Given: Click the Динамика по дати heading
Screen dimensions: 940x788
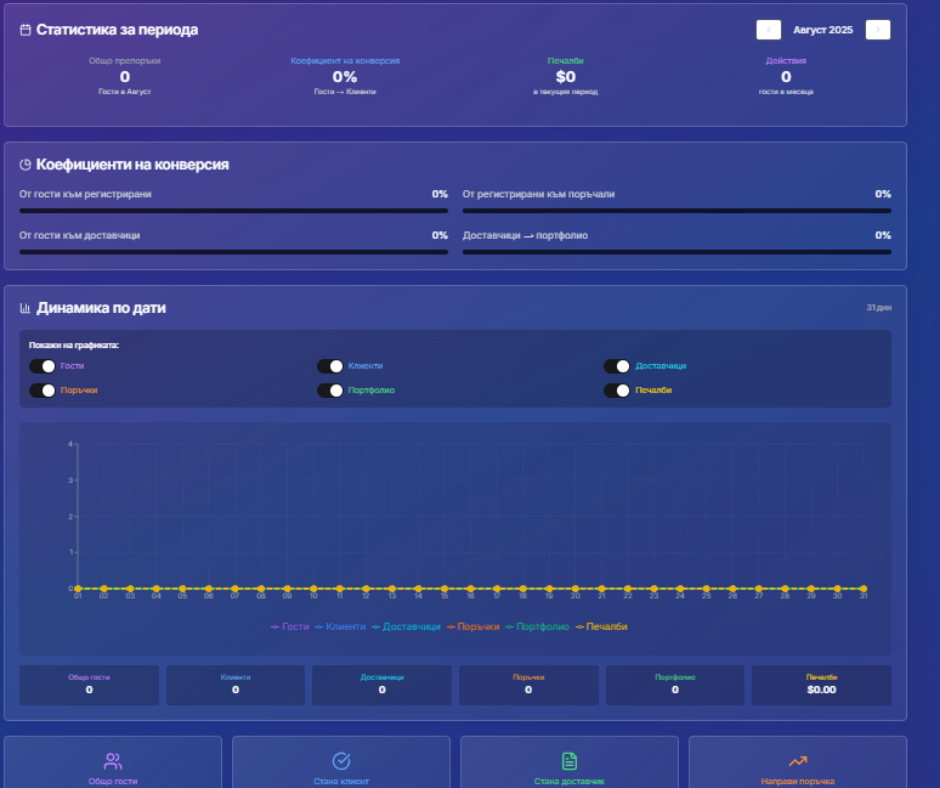Looking at the screenshot, I should point(101,308).
